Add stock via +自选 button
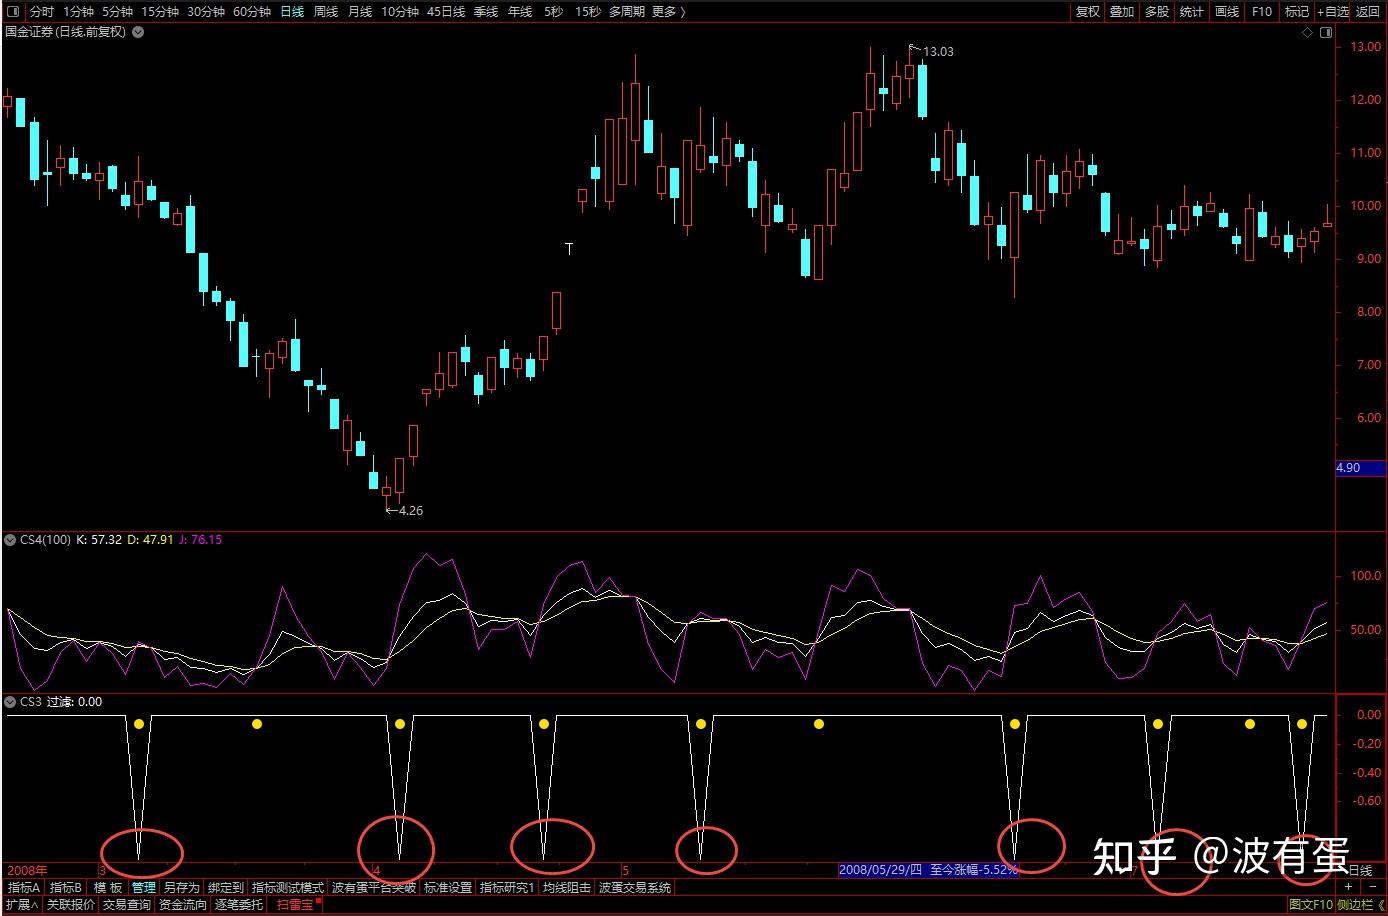This screenshot has height=916, width=1388. coord(1333,12)
